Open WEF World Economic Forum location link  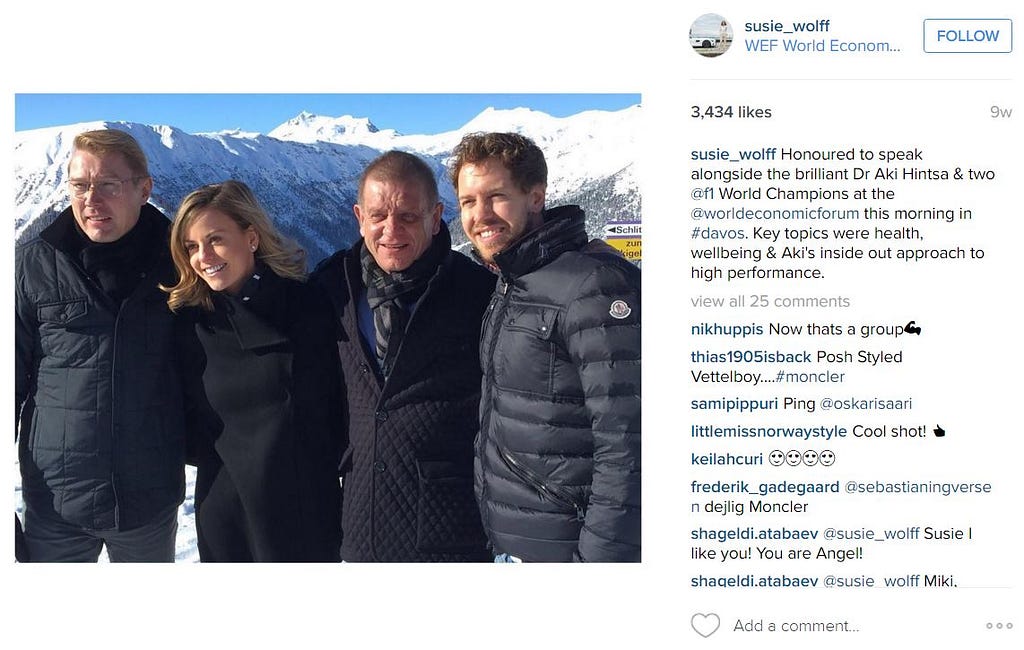click(x=822, y=46)
